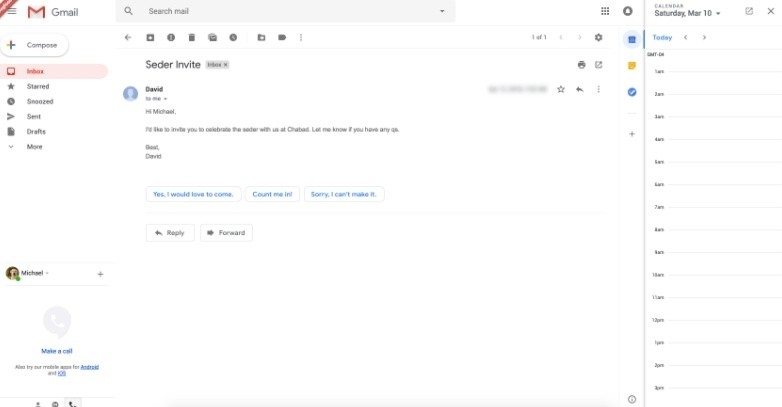Open Google Keep in side panel
The width and height of the screenshot is (782, 407).
click(x=631, y=65)
